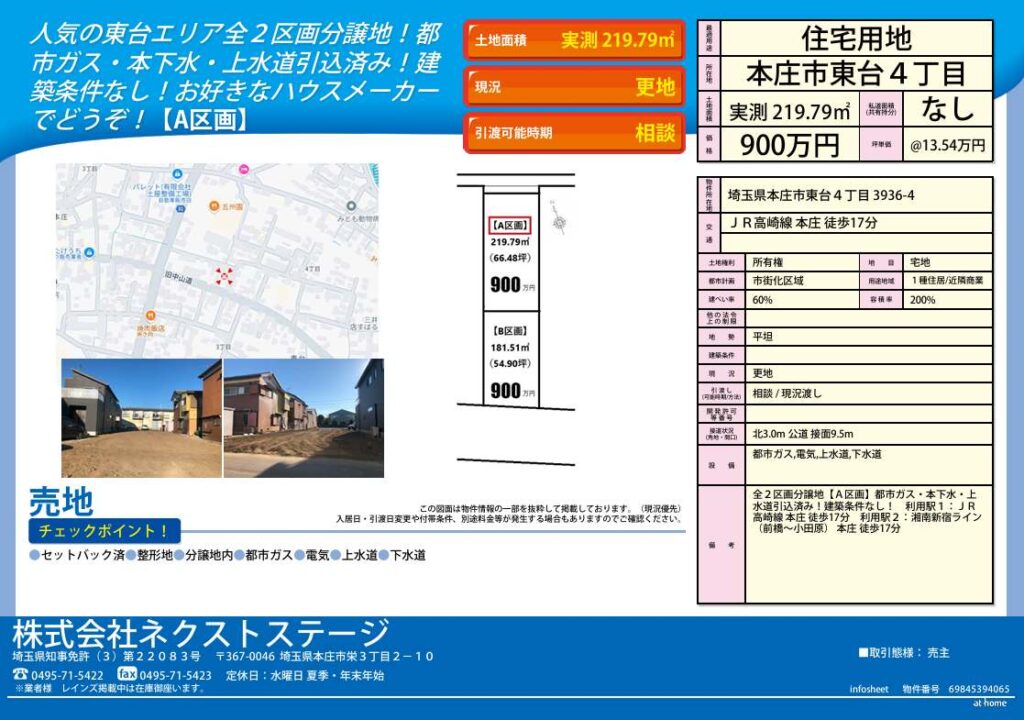Screen dimensions: 1024x720
Task: Click the チェックポイント！ blue label
Action: tap(104, 530)
